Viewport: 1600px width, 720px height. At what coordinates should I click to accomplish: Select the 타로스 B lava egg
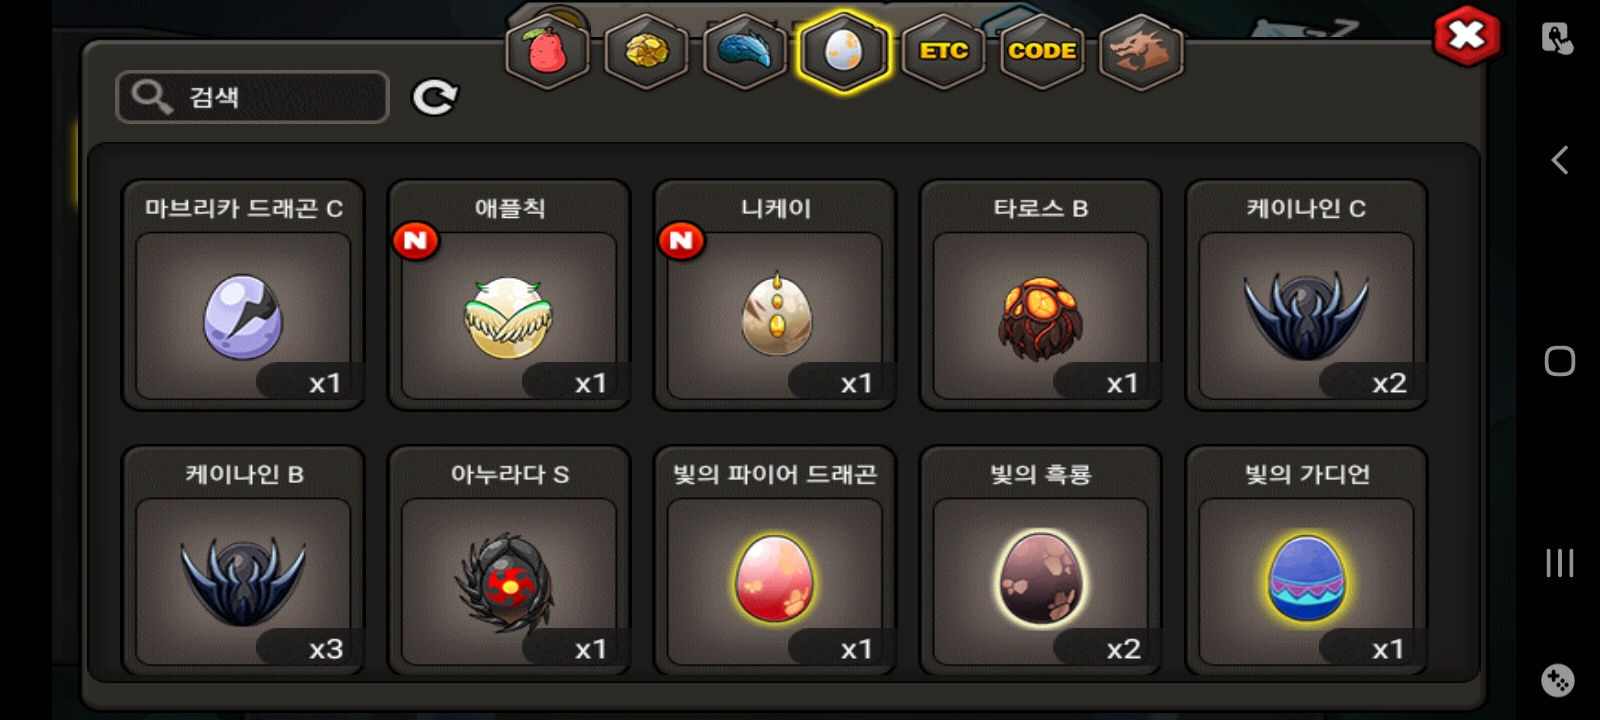tap(1041, 295)
